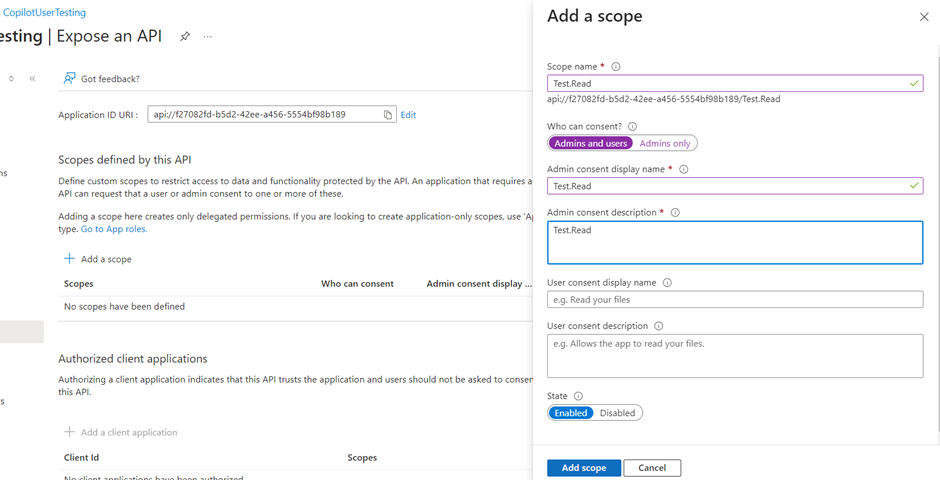Screen dimensions: 940x480
Task: Click the Add scope button
Action: point(584,468)
